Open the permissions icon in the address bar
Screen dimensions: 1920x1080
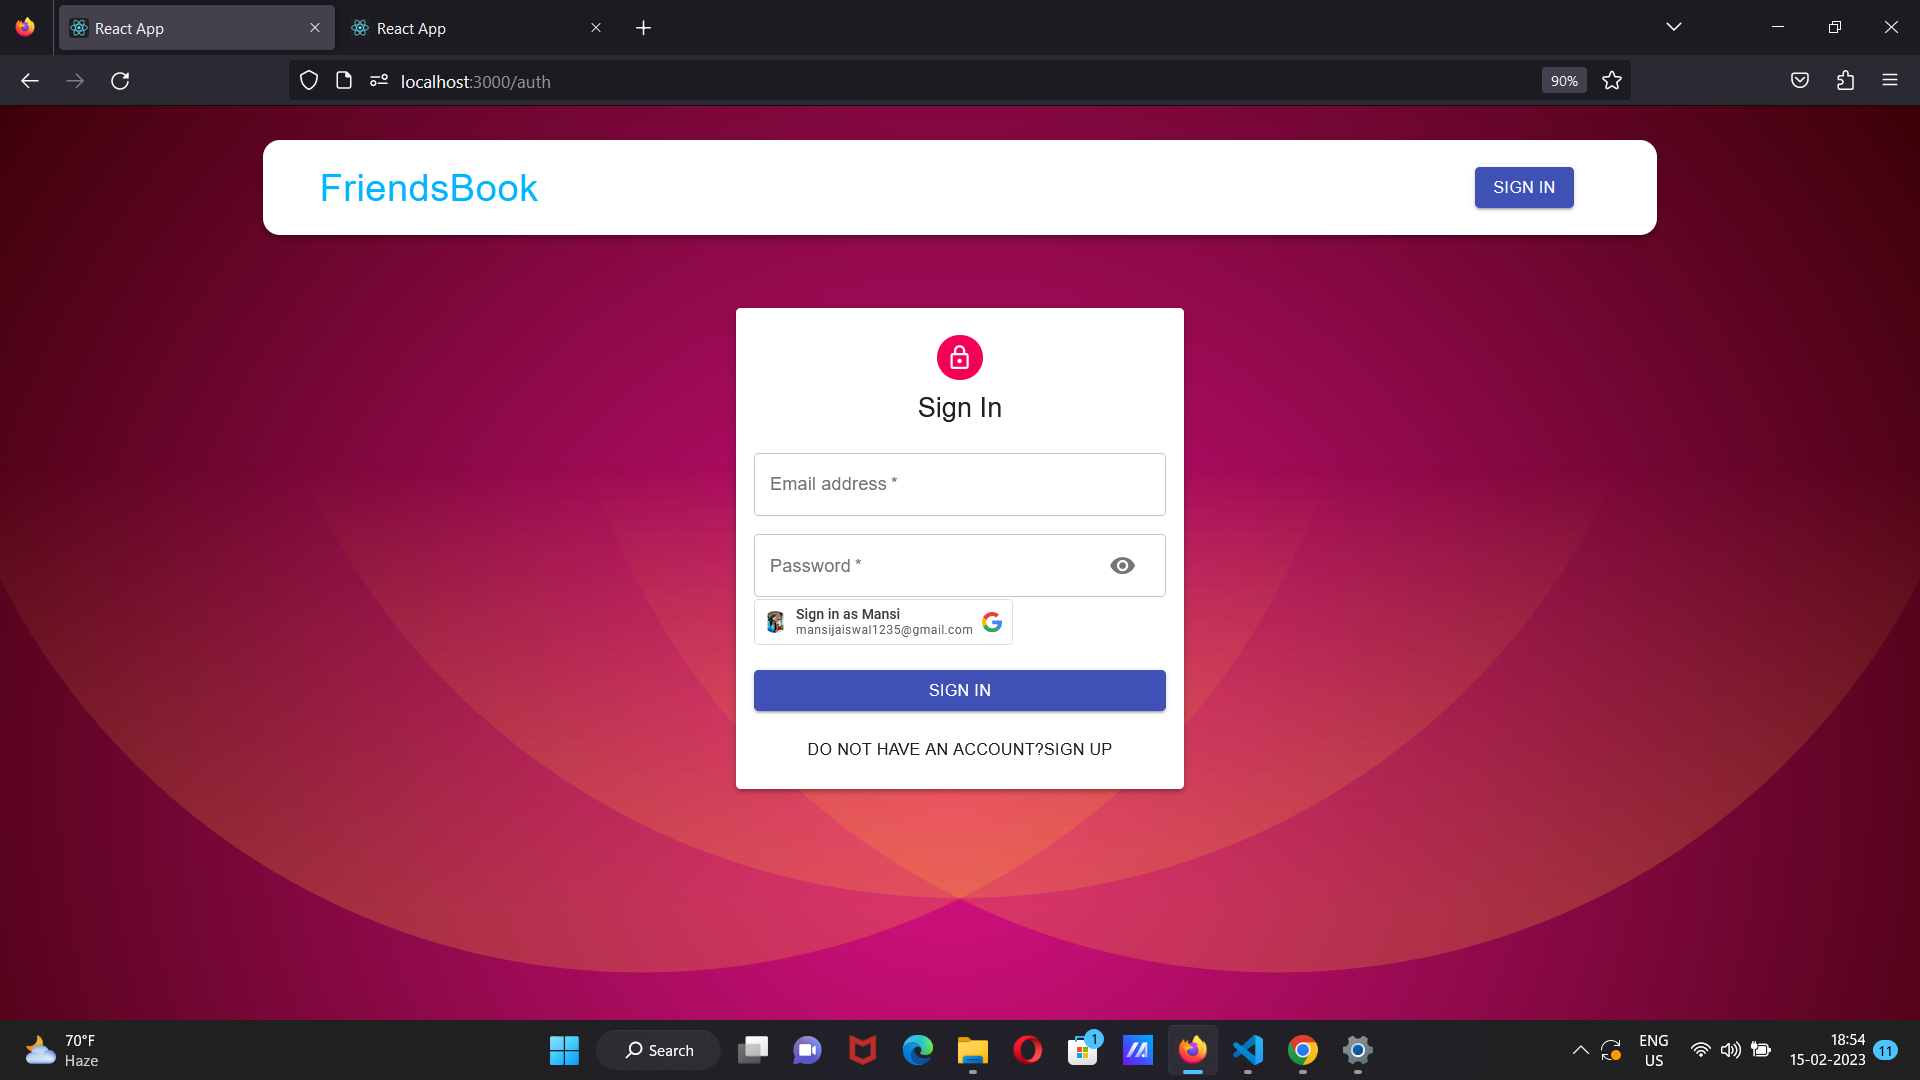click(378, 80)
